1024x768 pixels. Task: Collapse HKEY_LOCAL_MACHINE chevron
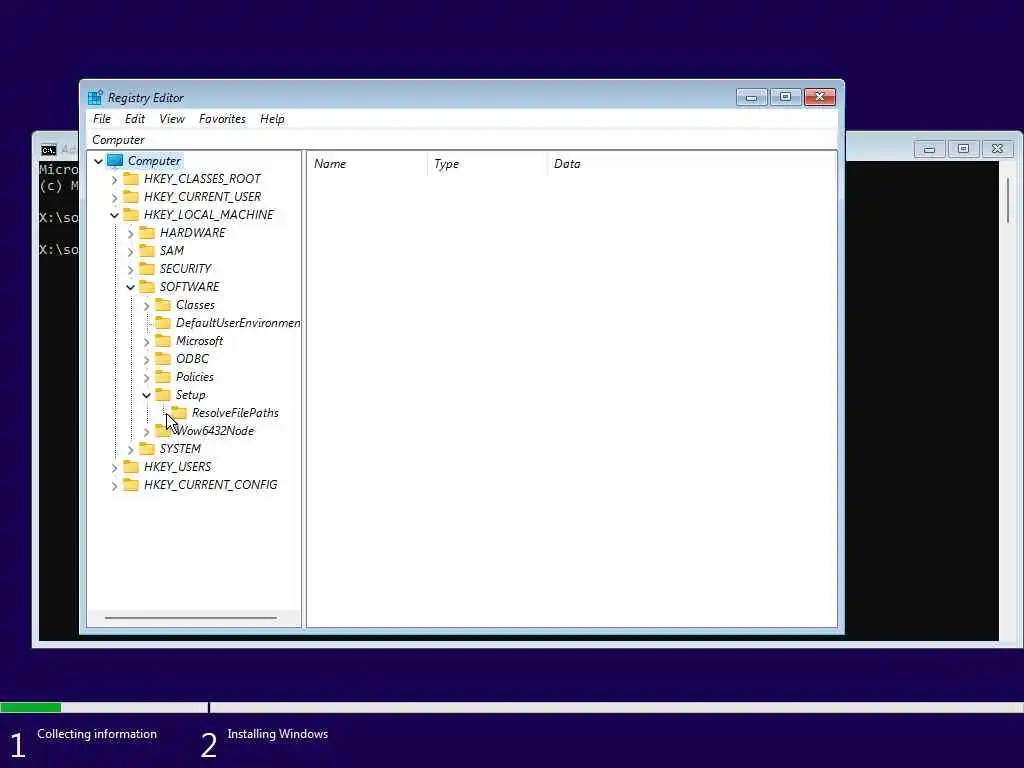click(x=114, y=215)
